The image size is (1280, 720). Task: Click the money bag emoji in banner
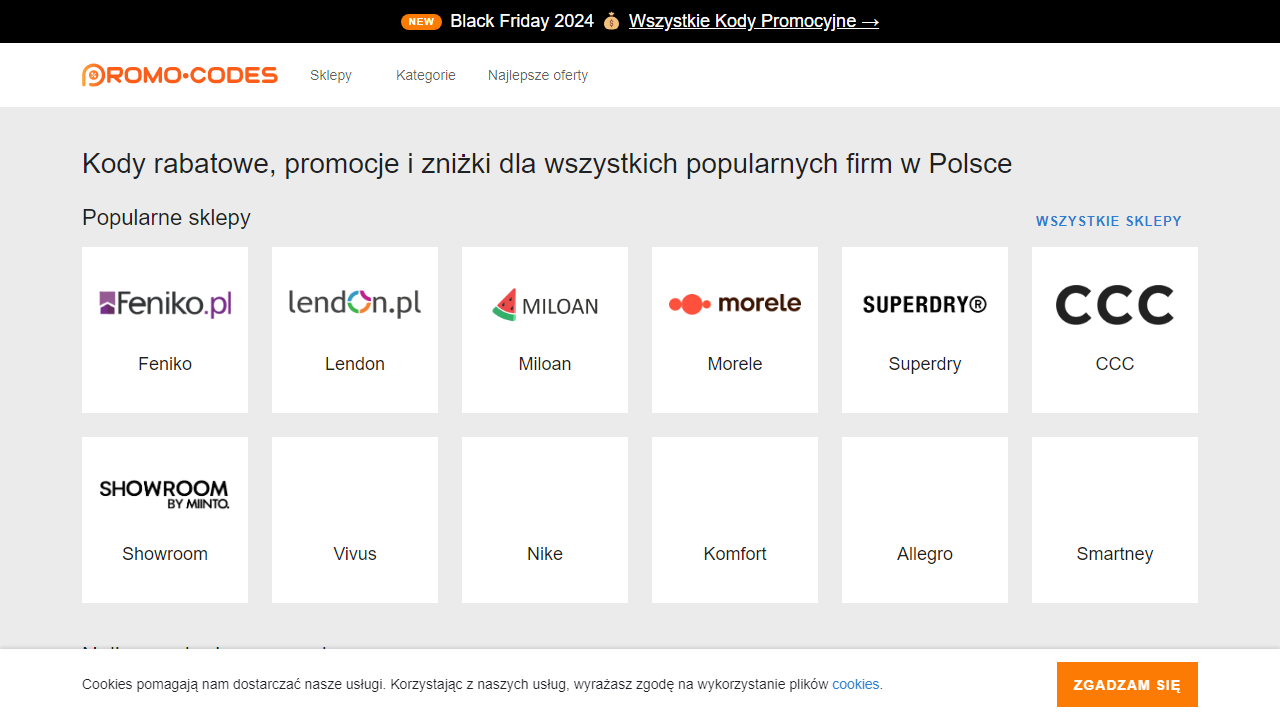click(x=611, y=21)
